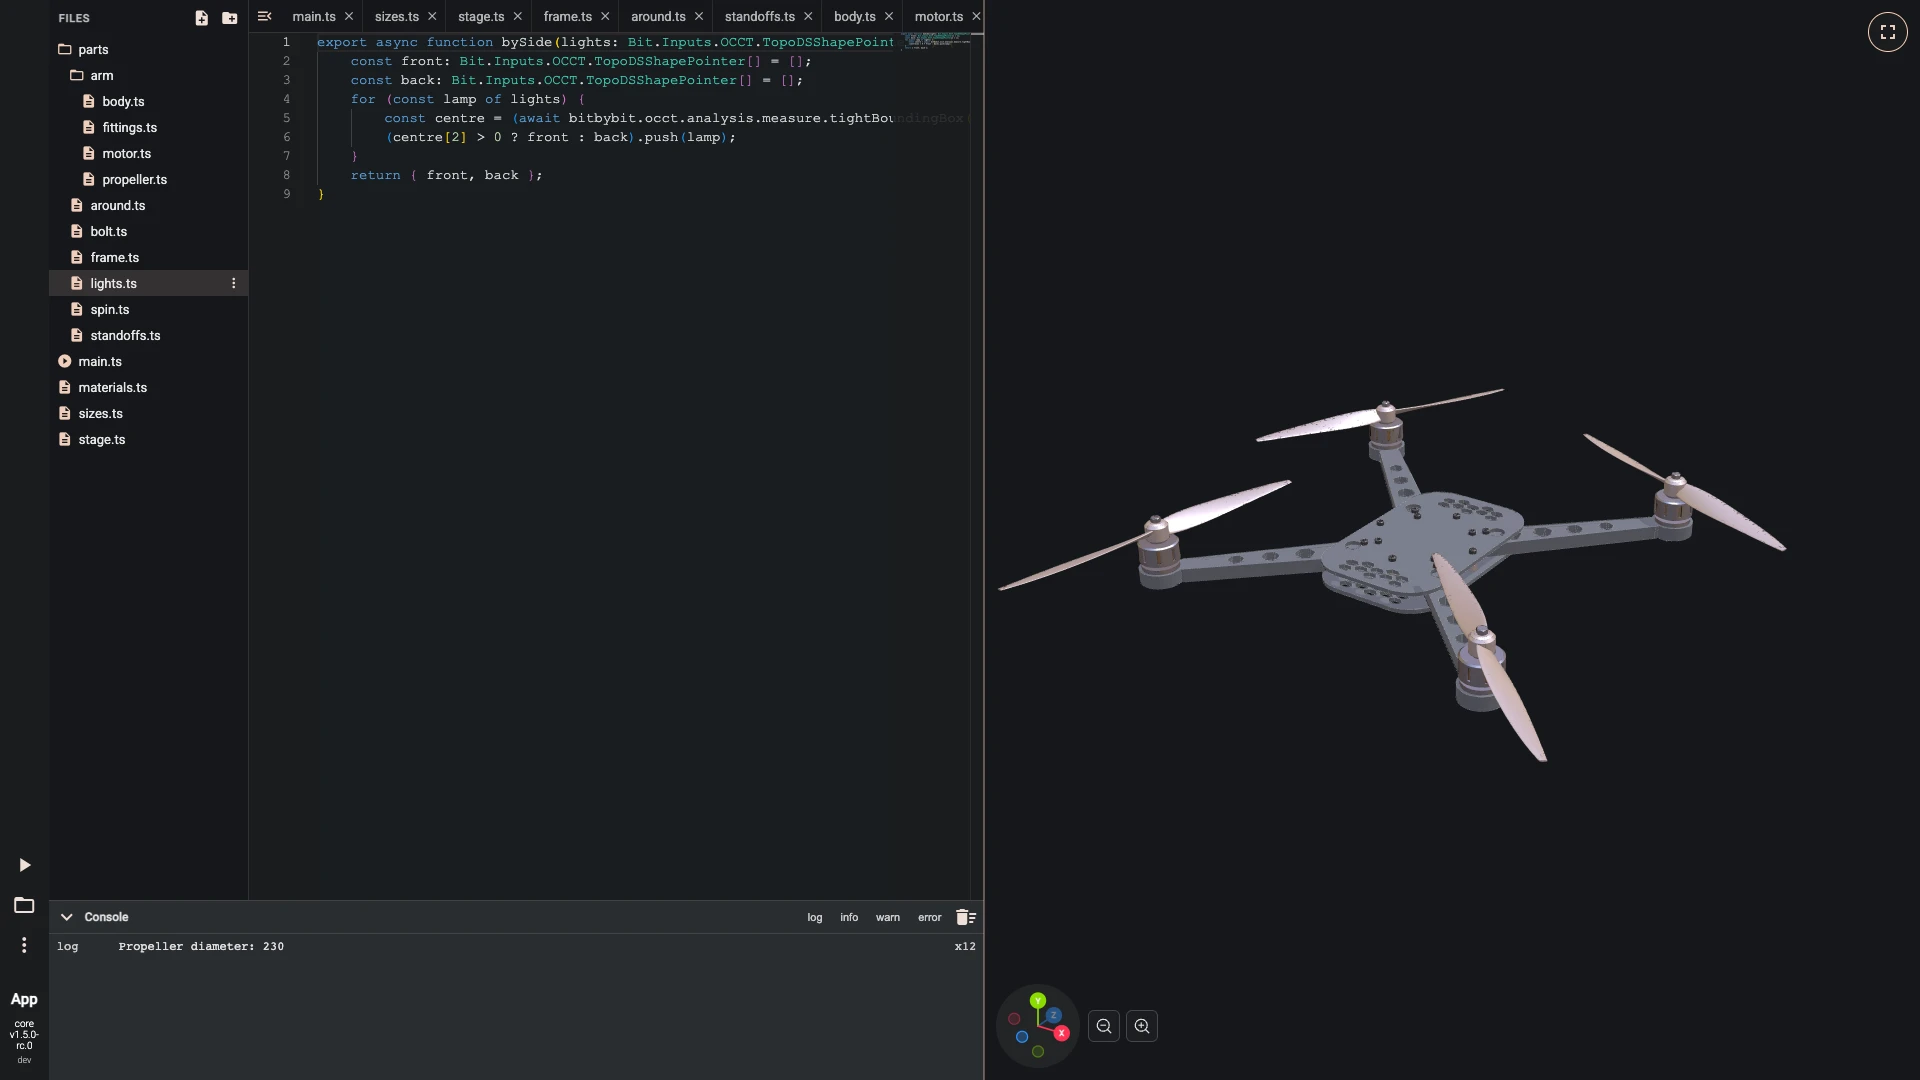Click the blue Z axis gizmo handle

pyautogui.click(x=1053, y=1015)
